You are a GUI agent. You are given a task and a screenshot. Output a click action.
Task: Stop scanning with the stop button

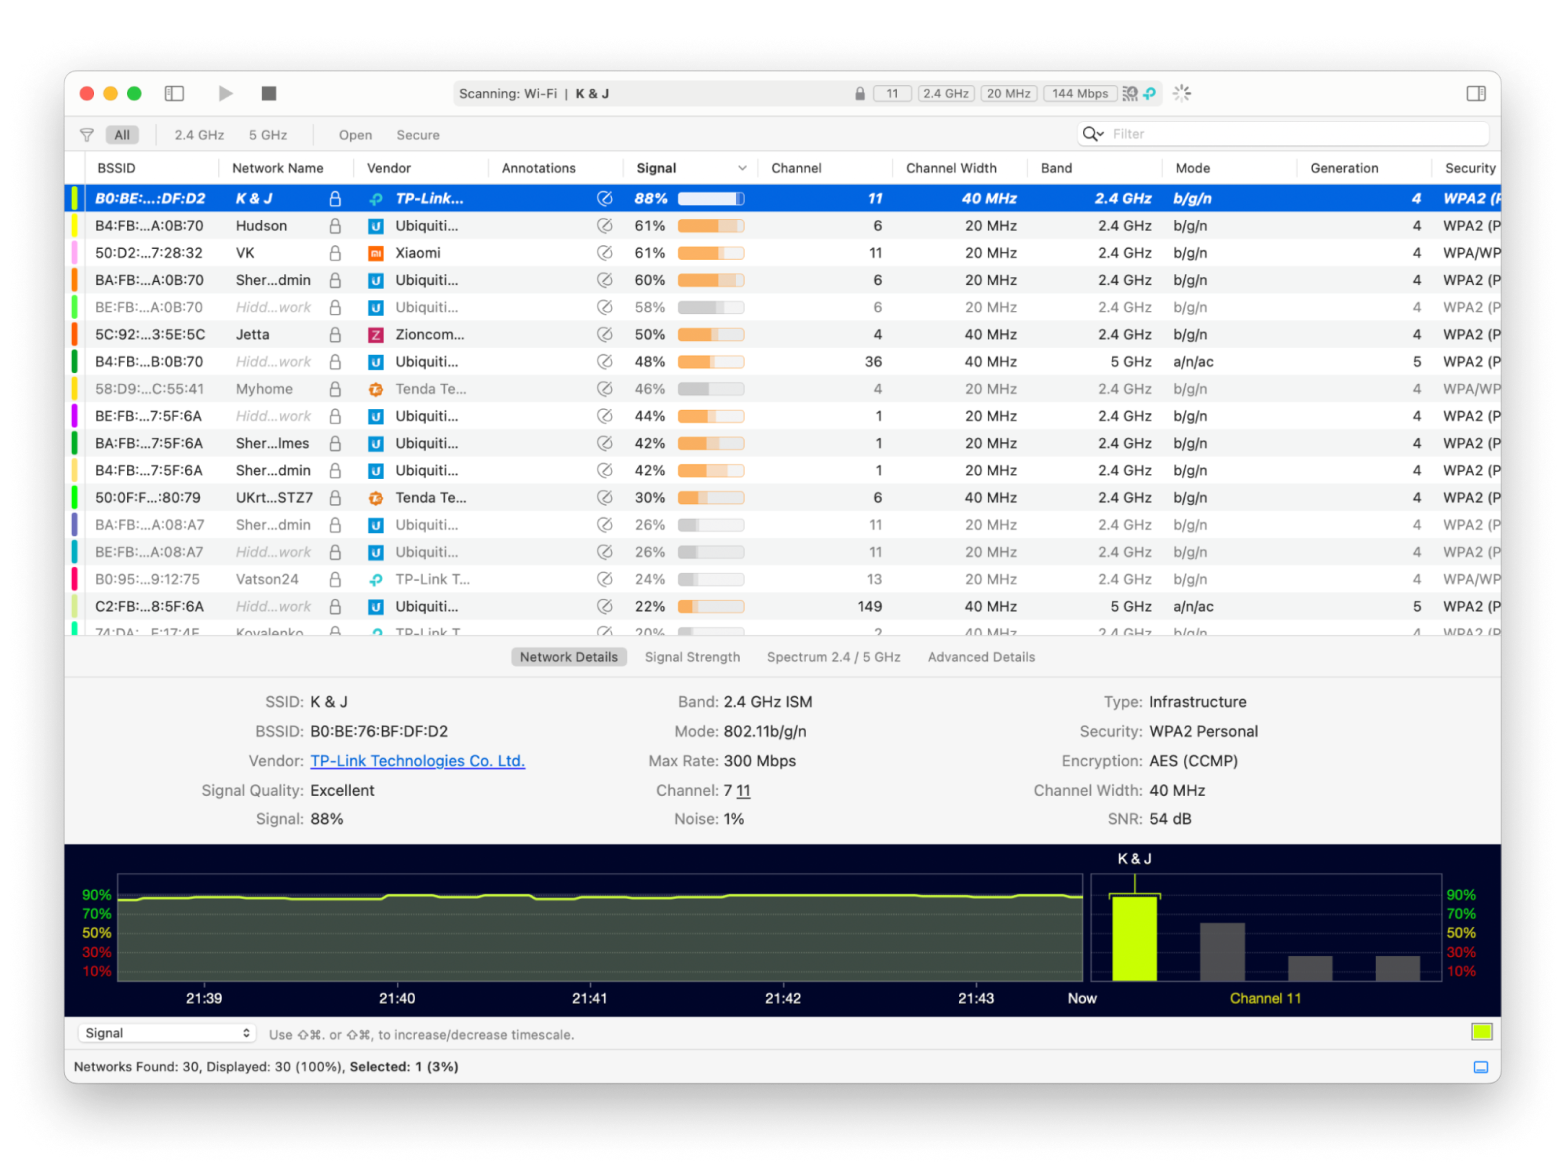pyautogui.click(x=269, y=93)
